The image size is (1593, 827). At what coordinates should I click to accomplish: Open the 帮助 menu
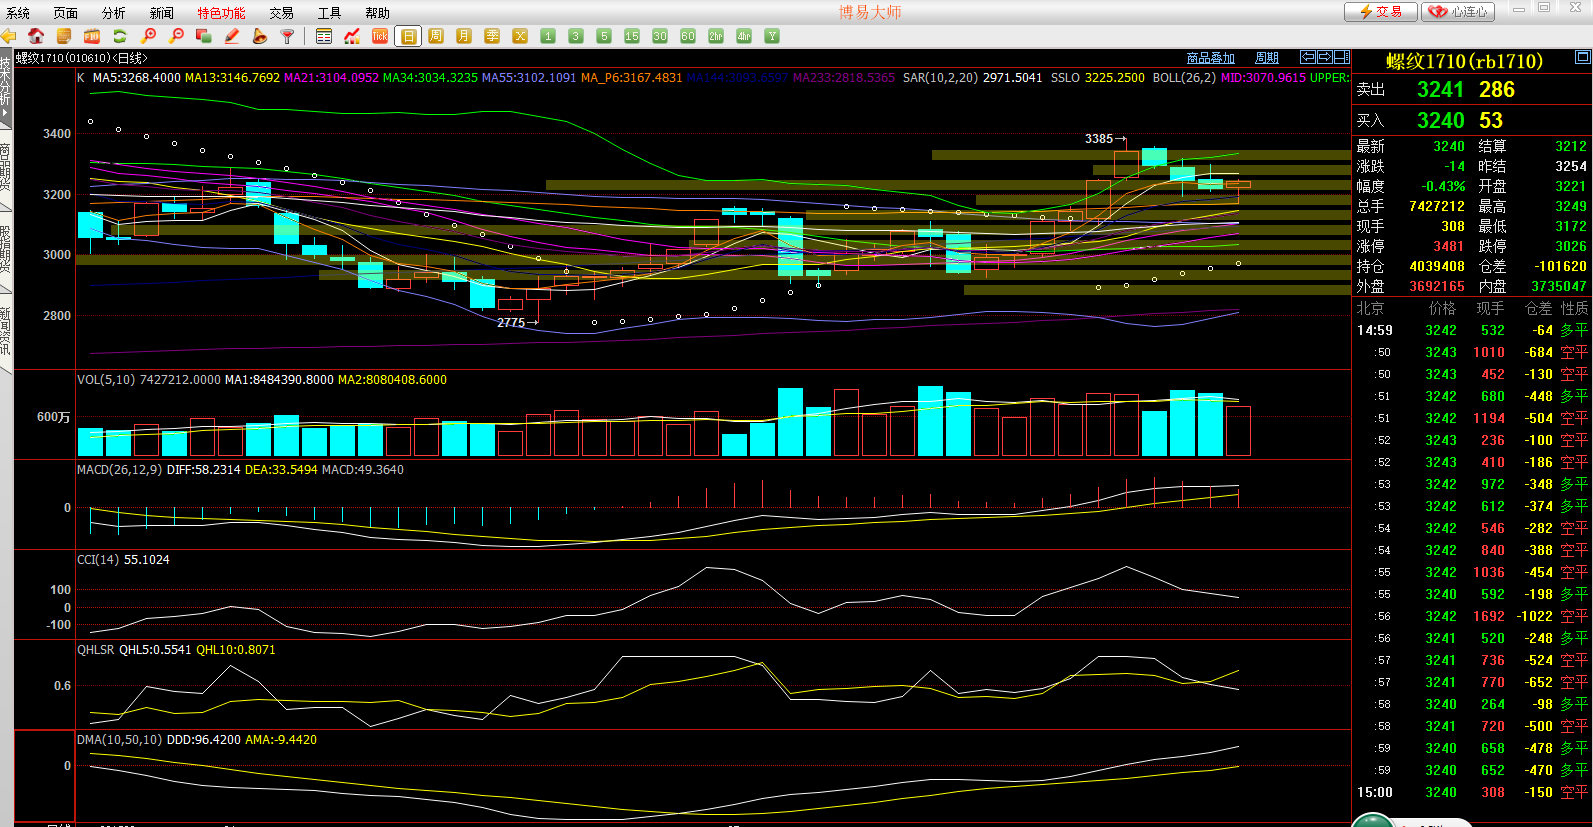(378, 13)
